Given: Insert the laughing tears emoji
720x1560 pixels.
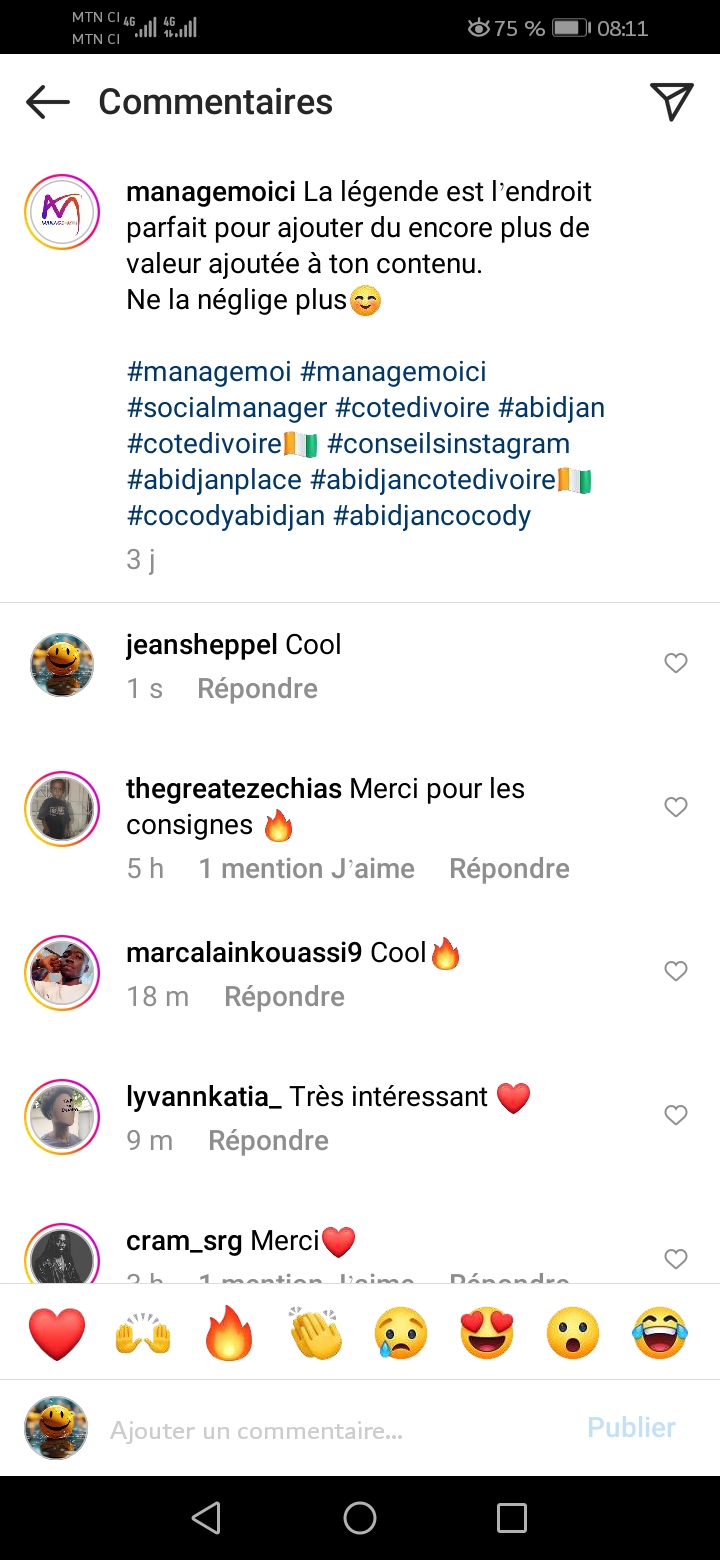Looking at the screenshot, I should pos(660,1334).
